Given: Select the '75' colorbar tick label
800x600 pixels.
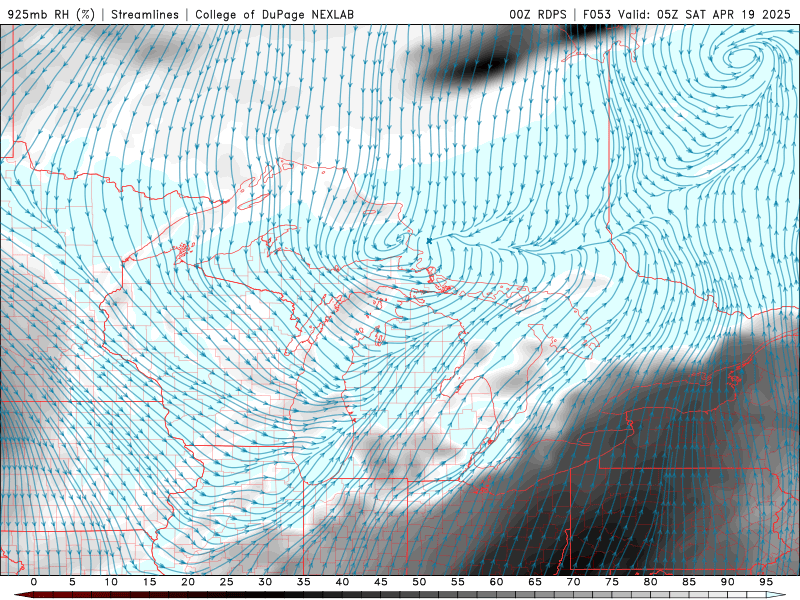Looking at the screenshot, I should (x=612, y=582).
